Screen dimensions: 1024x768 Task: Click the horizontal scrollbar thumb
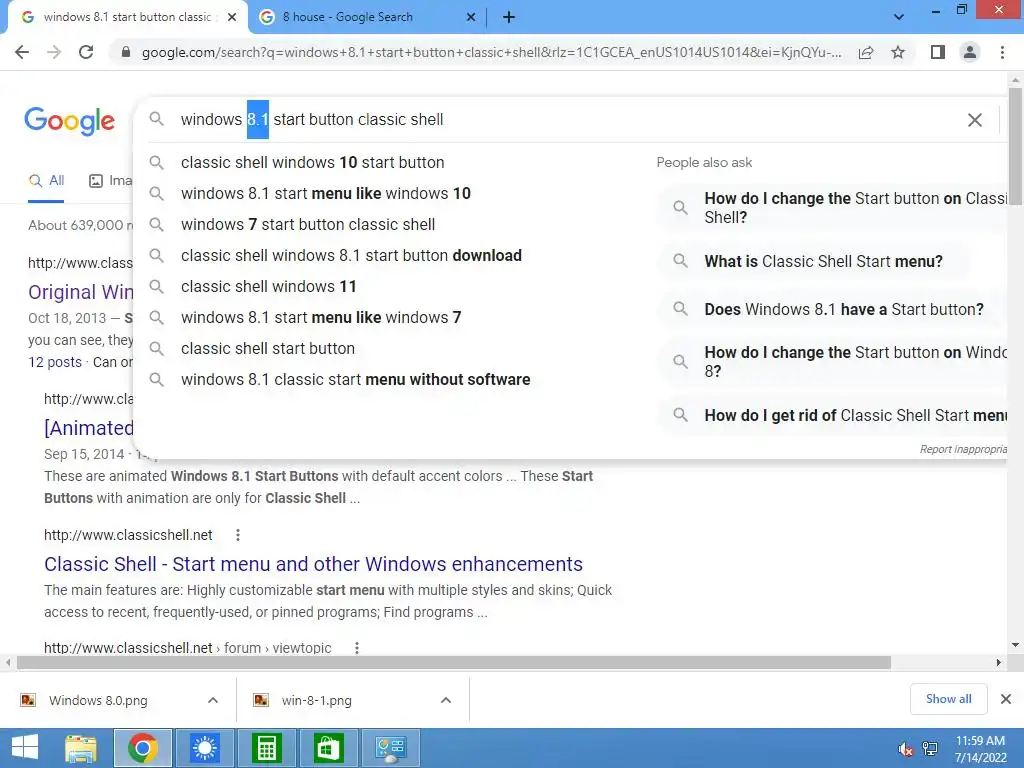tap(454, 663)
